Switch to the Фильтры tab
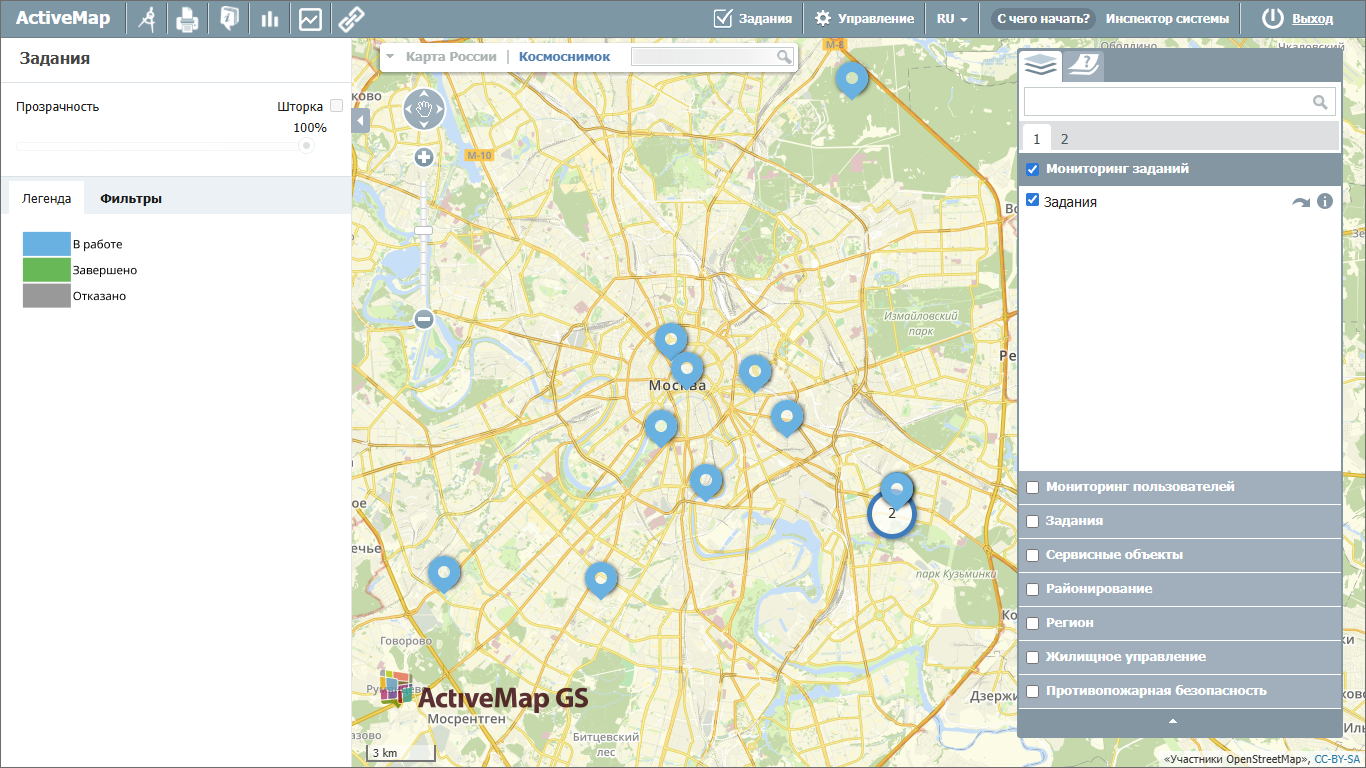 [x=131, y=198]
